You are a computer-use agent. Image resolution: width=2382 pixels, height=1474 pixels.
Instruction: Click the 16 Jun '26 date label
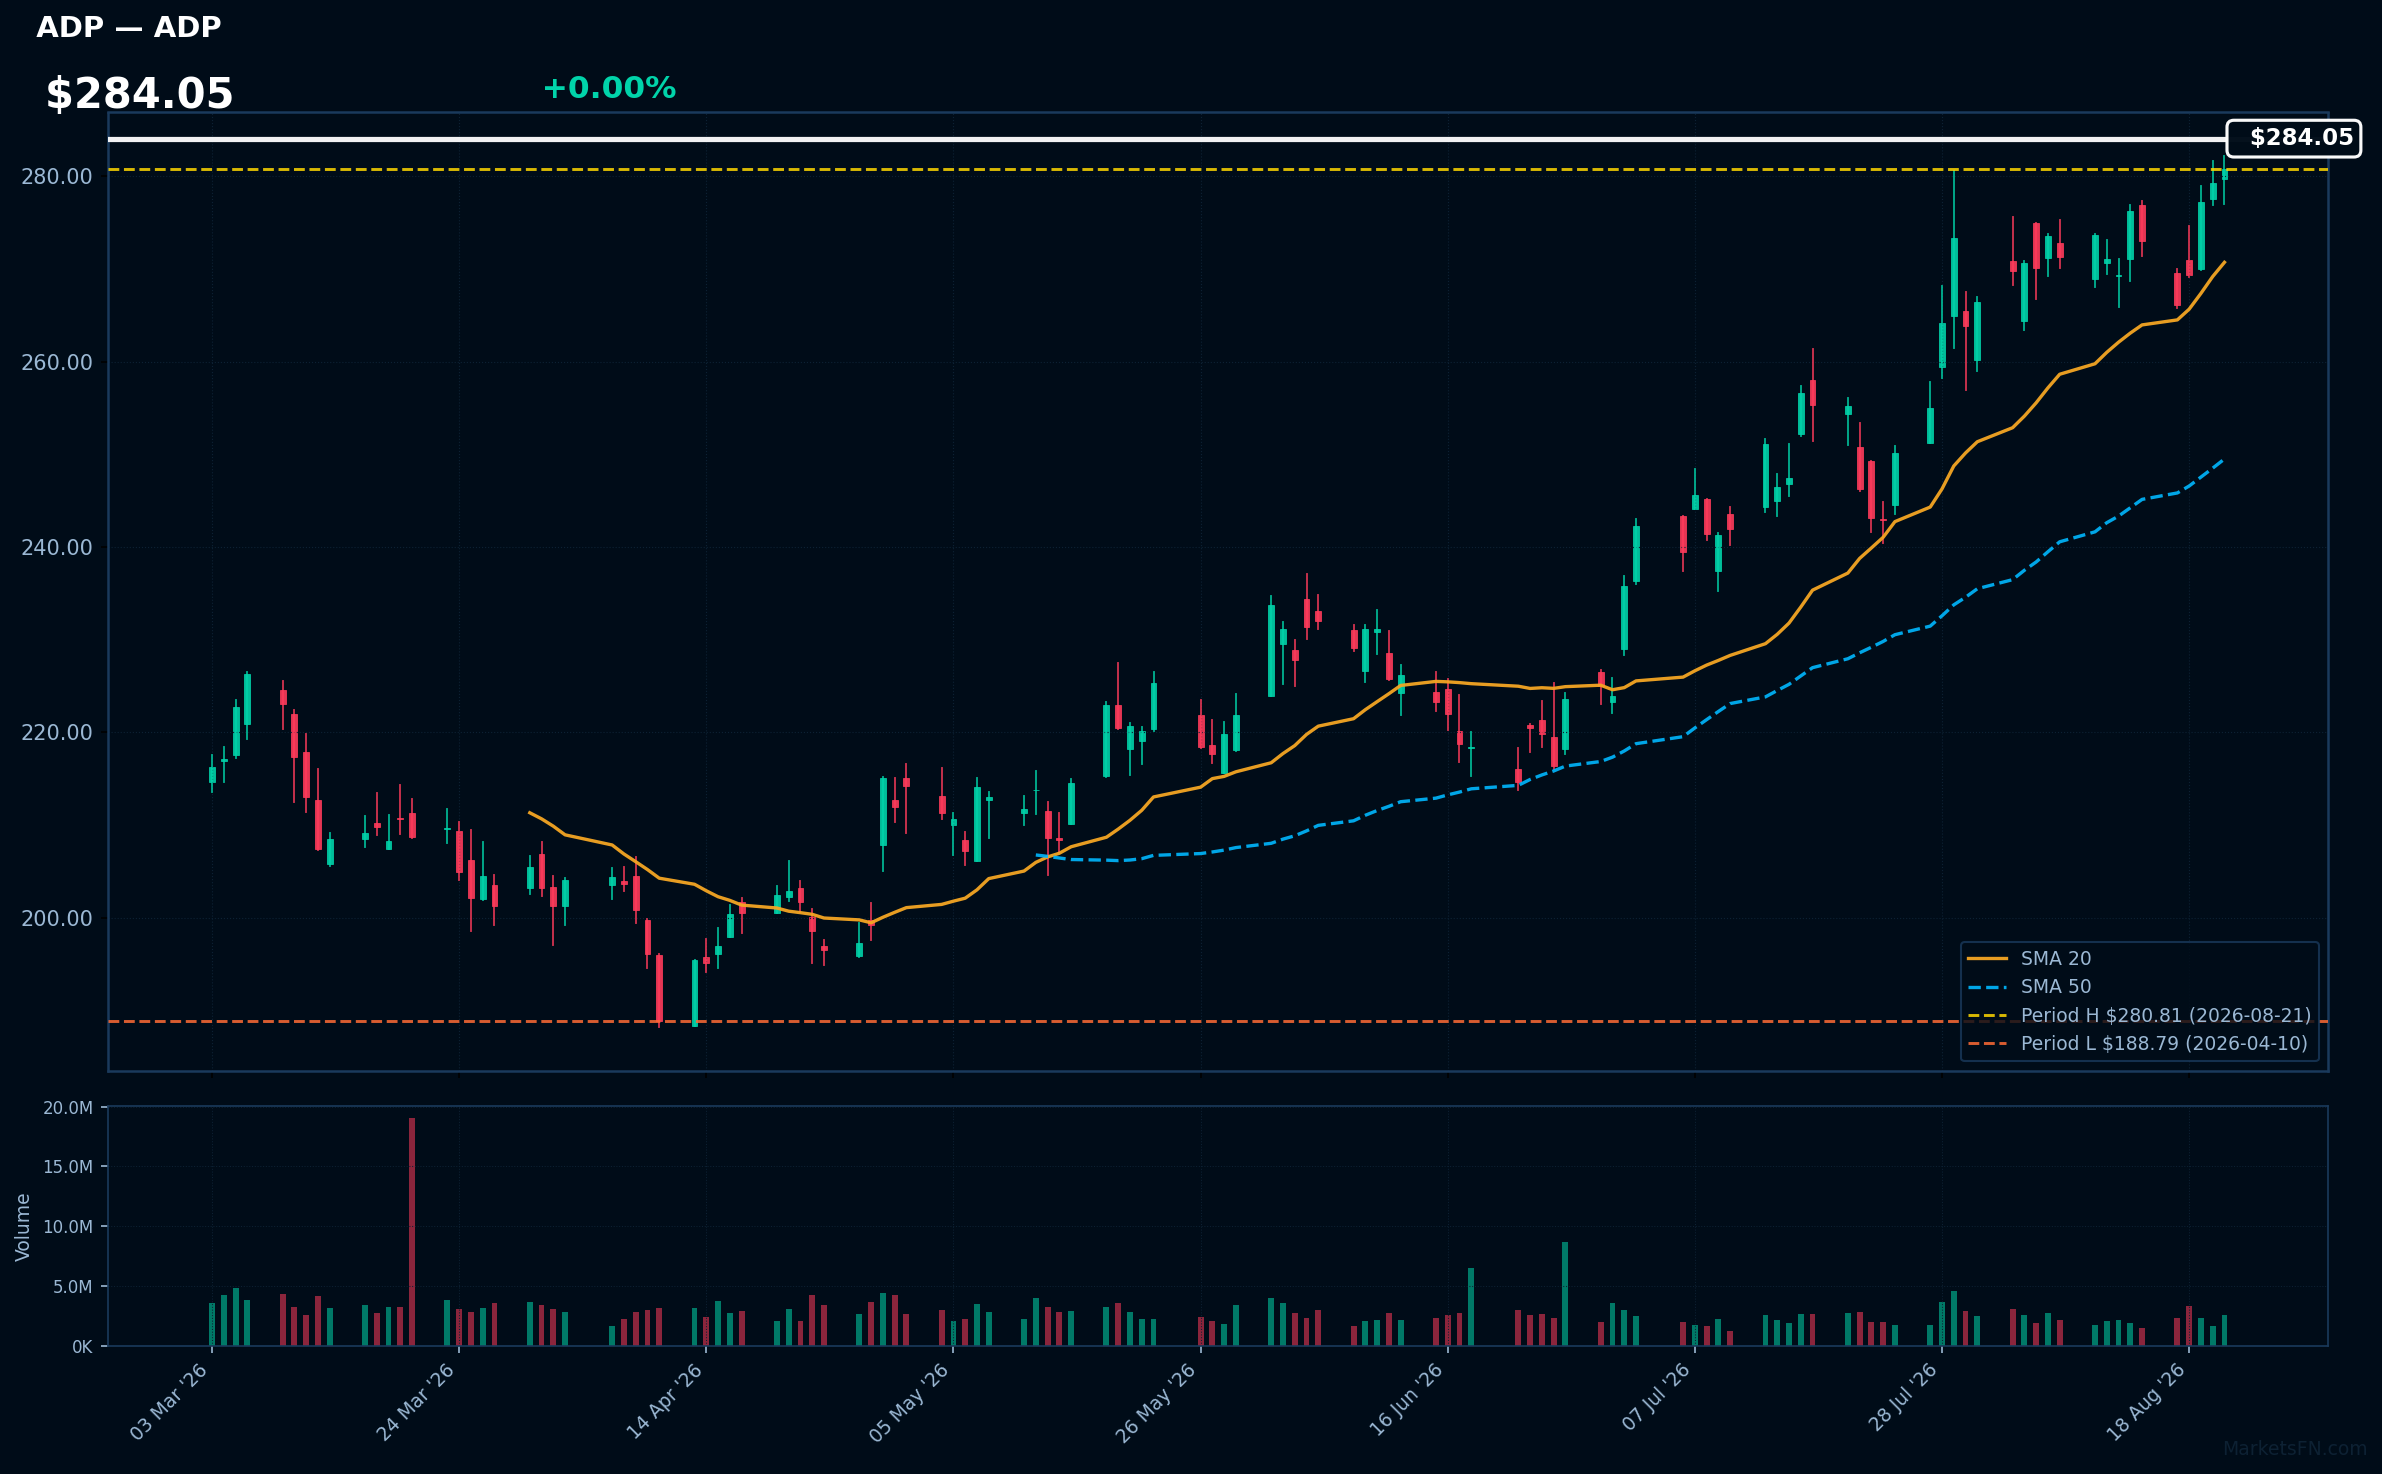click(1405, 1401)
